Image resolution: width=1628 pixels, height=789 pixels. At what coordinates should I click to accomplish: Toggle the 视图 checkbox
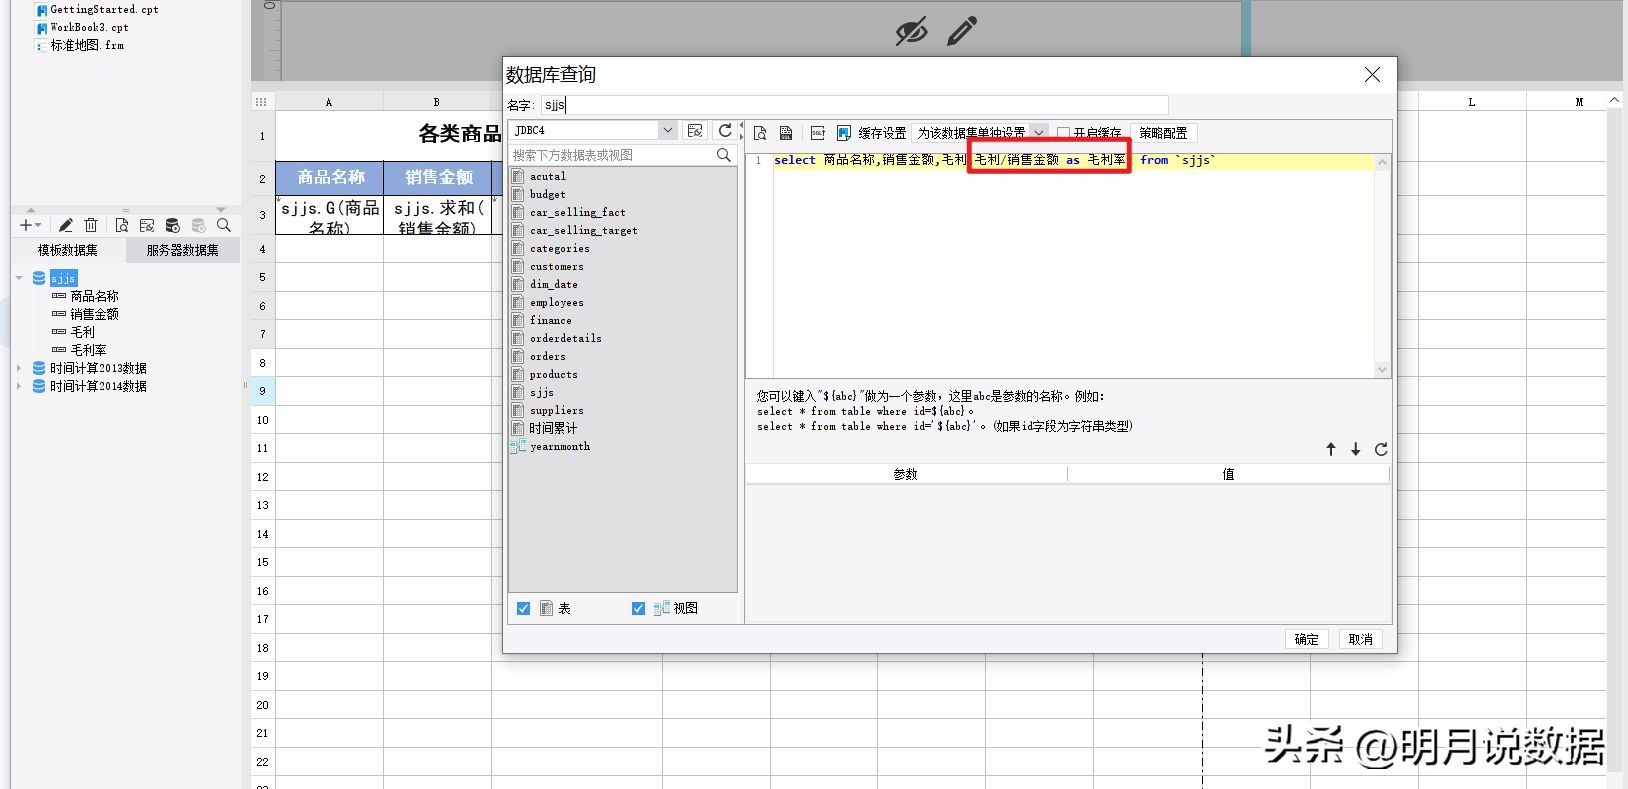pos(638,608)
